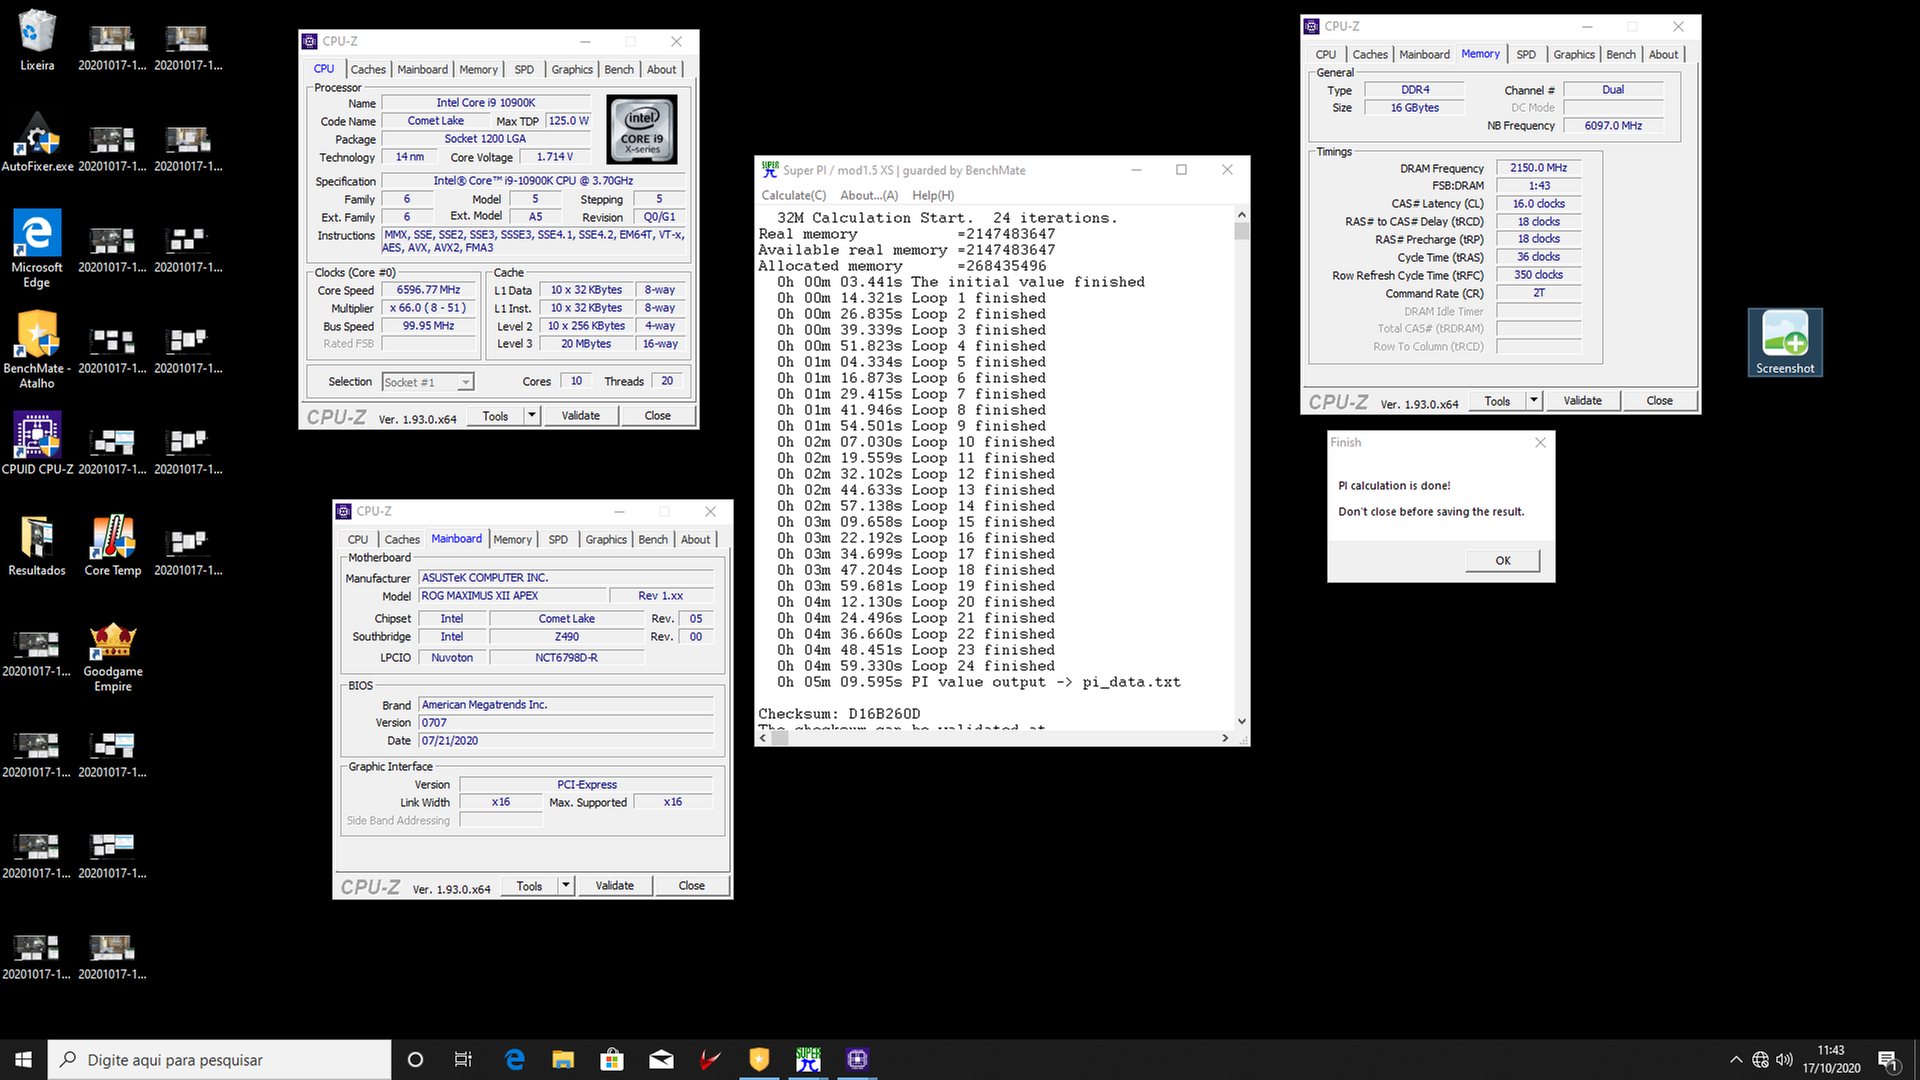Open notification center icon
This screenshot has height=1080, width=1920.
click(x=1888, y=1060)
